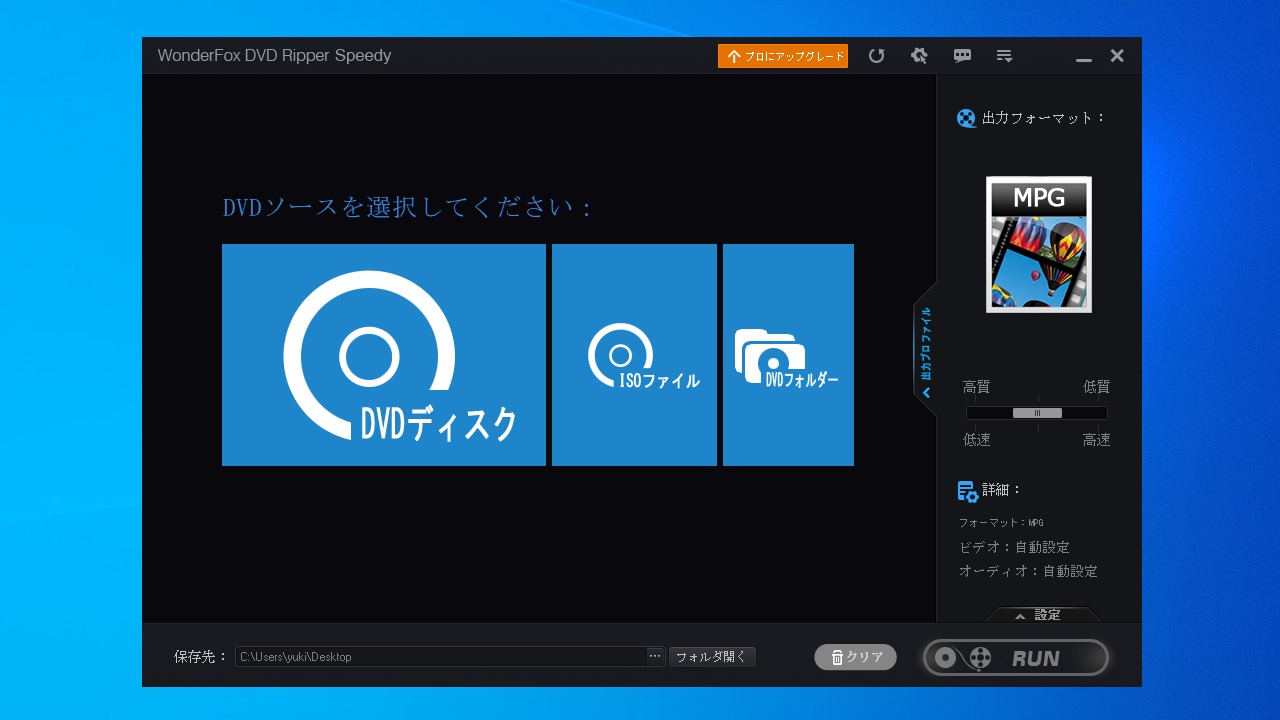Select the DVDディスク source tile

(384, 355)
